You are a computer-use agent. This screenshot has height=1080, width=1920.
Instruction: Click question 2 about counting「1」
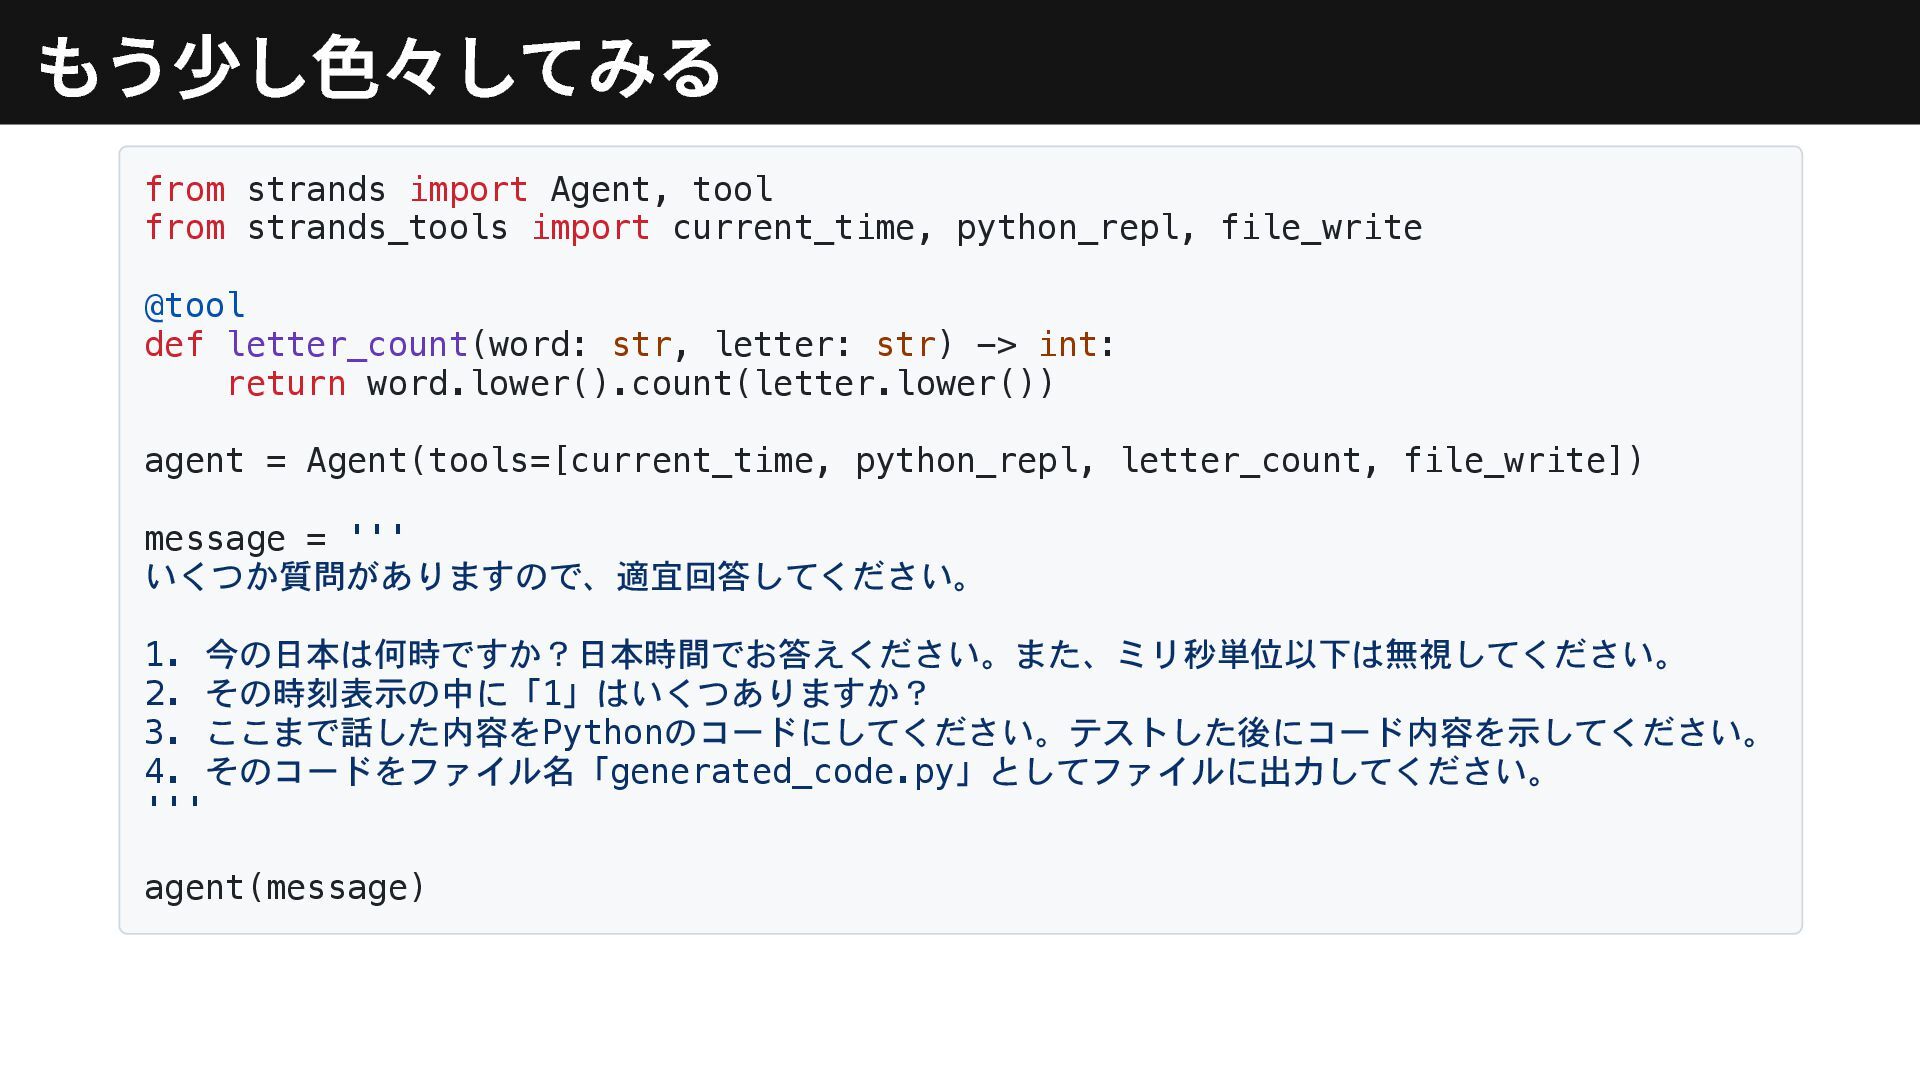click(x=538, y=693)
